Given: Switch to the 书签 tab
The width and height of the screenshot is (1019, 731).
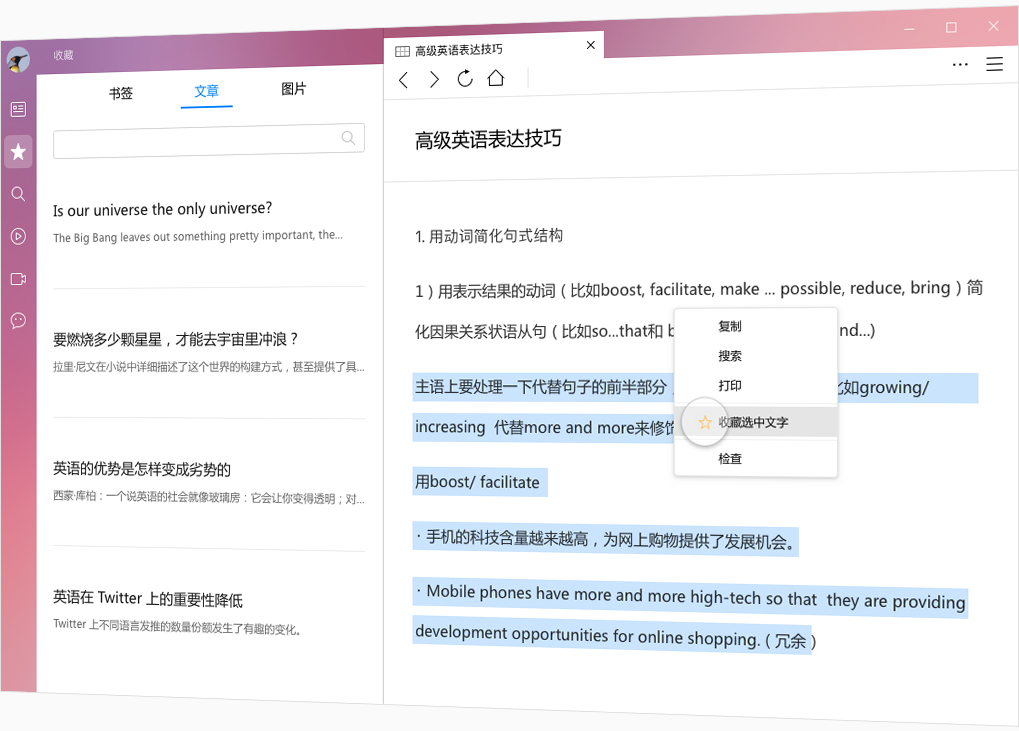Looking at the screenshot, I should pyautogui.click(x=121, y=93).
